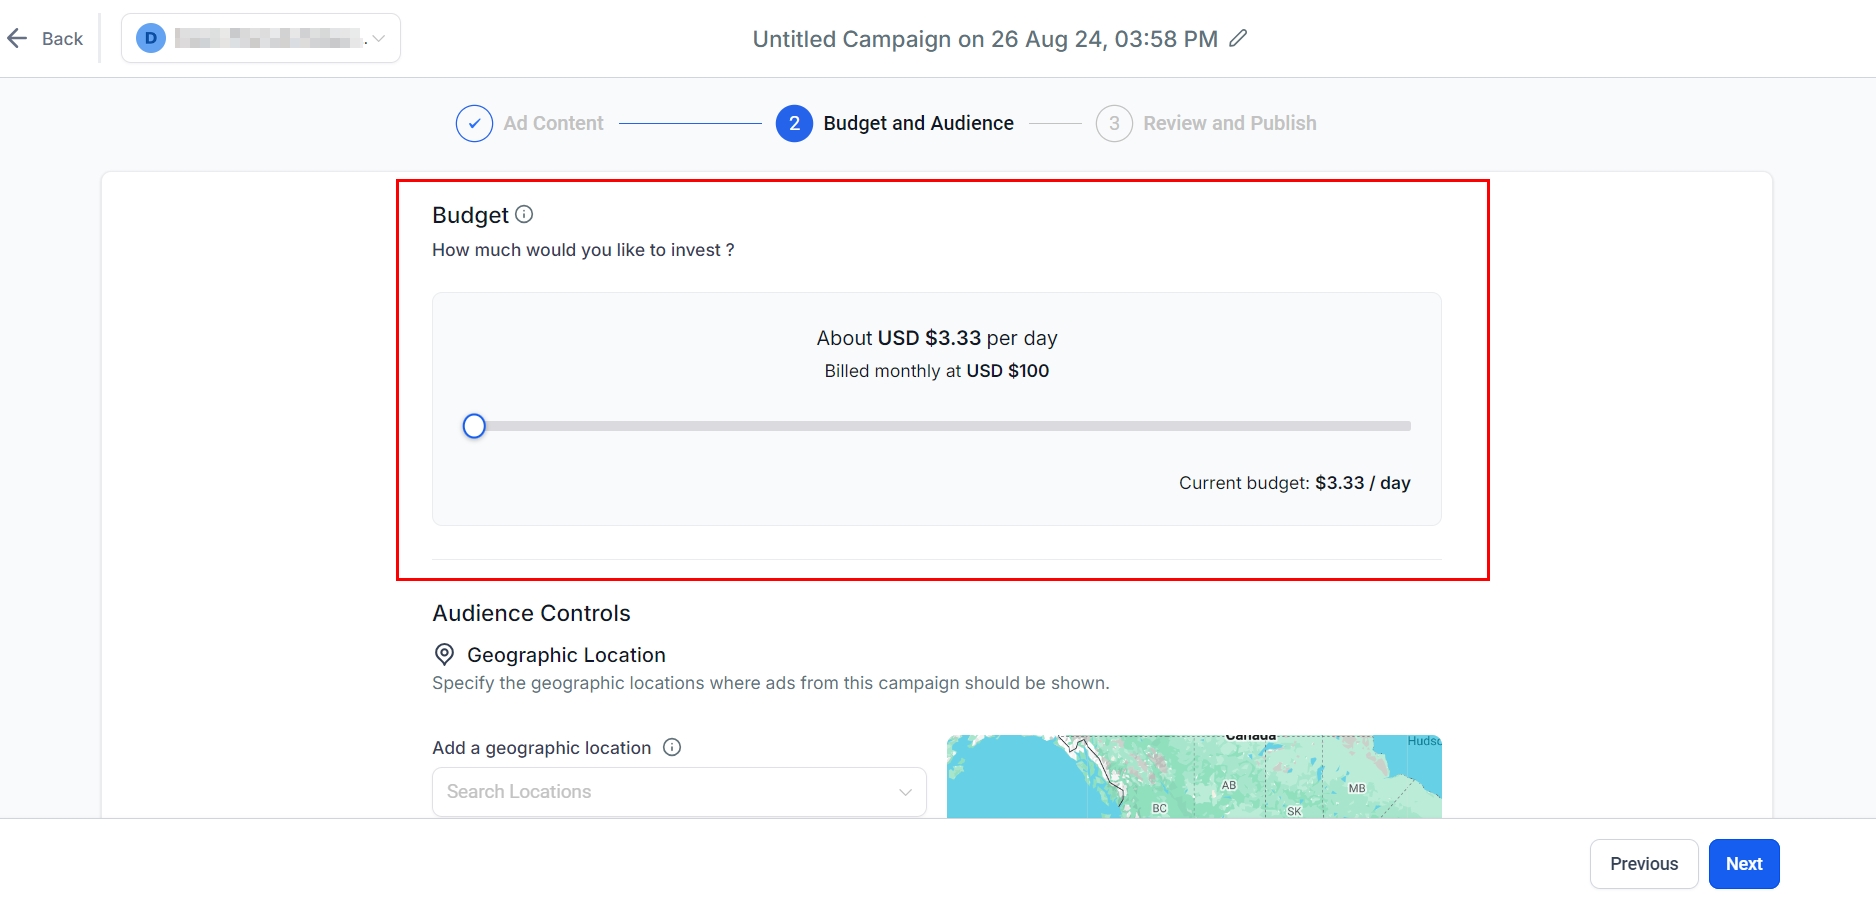This screenshot has width=1876, height=901.
Task: Open the Review and Publish step label
Action: click(x=1229, y=124)
